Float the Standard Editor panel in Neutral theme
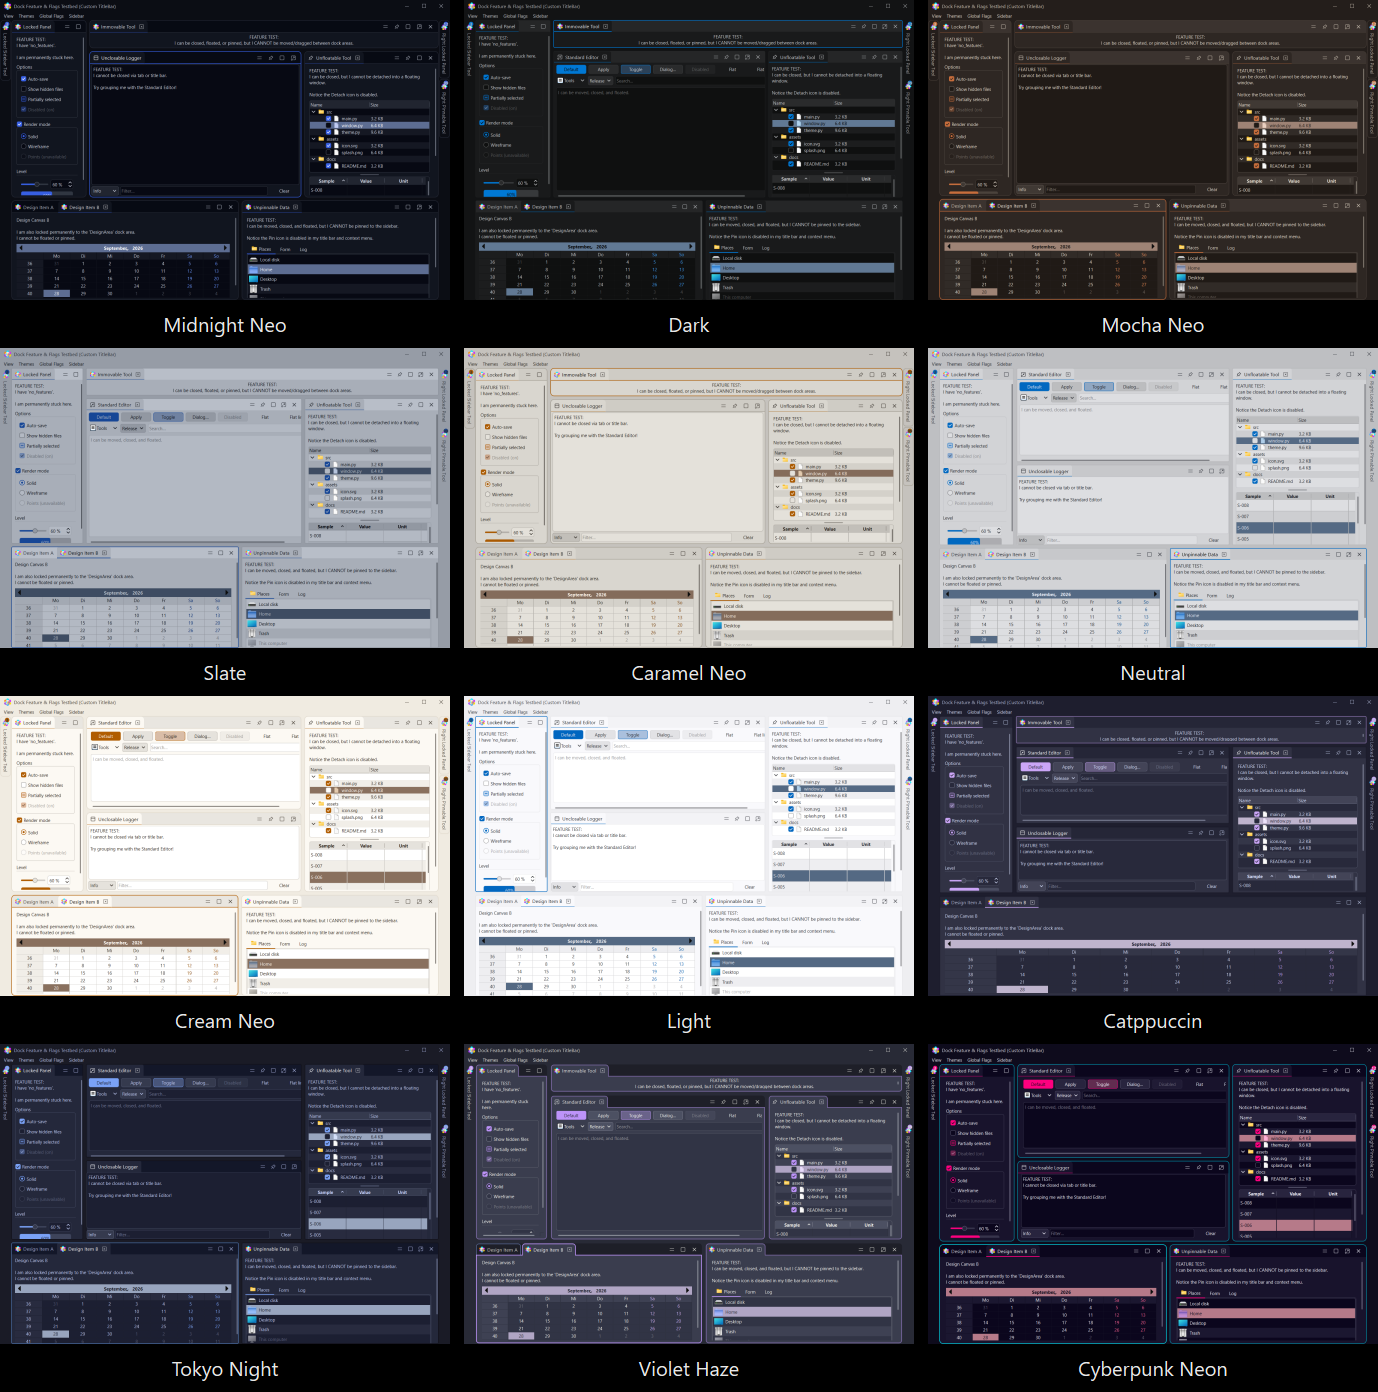1378x1392 pixels. (1211, 374)
